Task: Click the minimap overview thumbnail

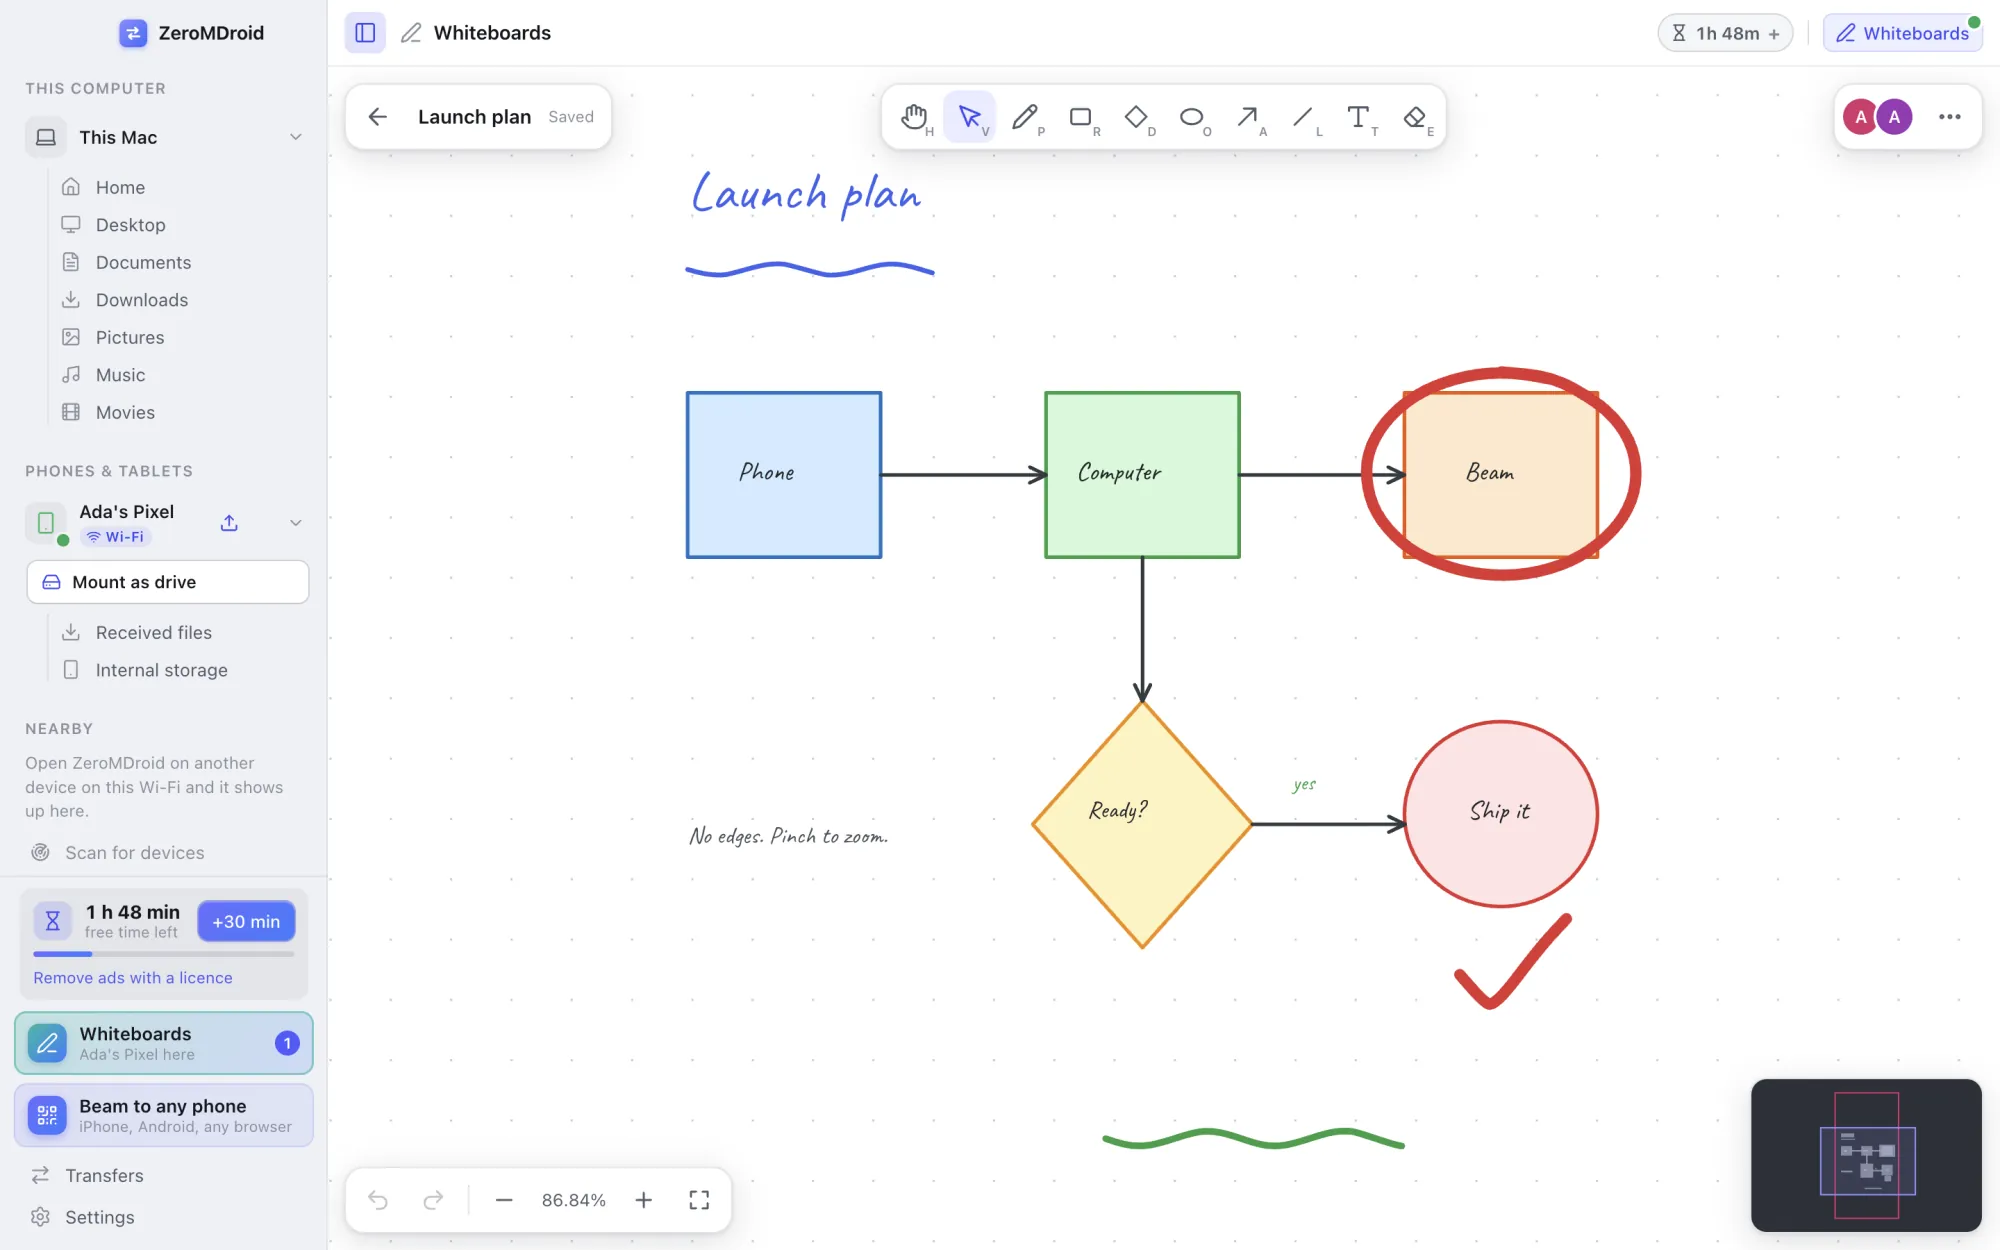Action: click(x=1866, y=1155)
